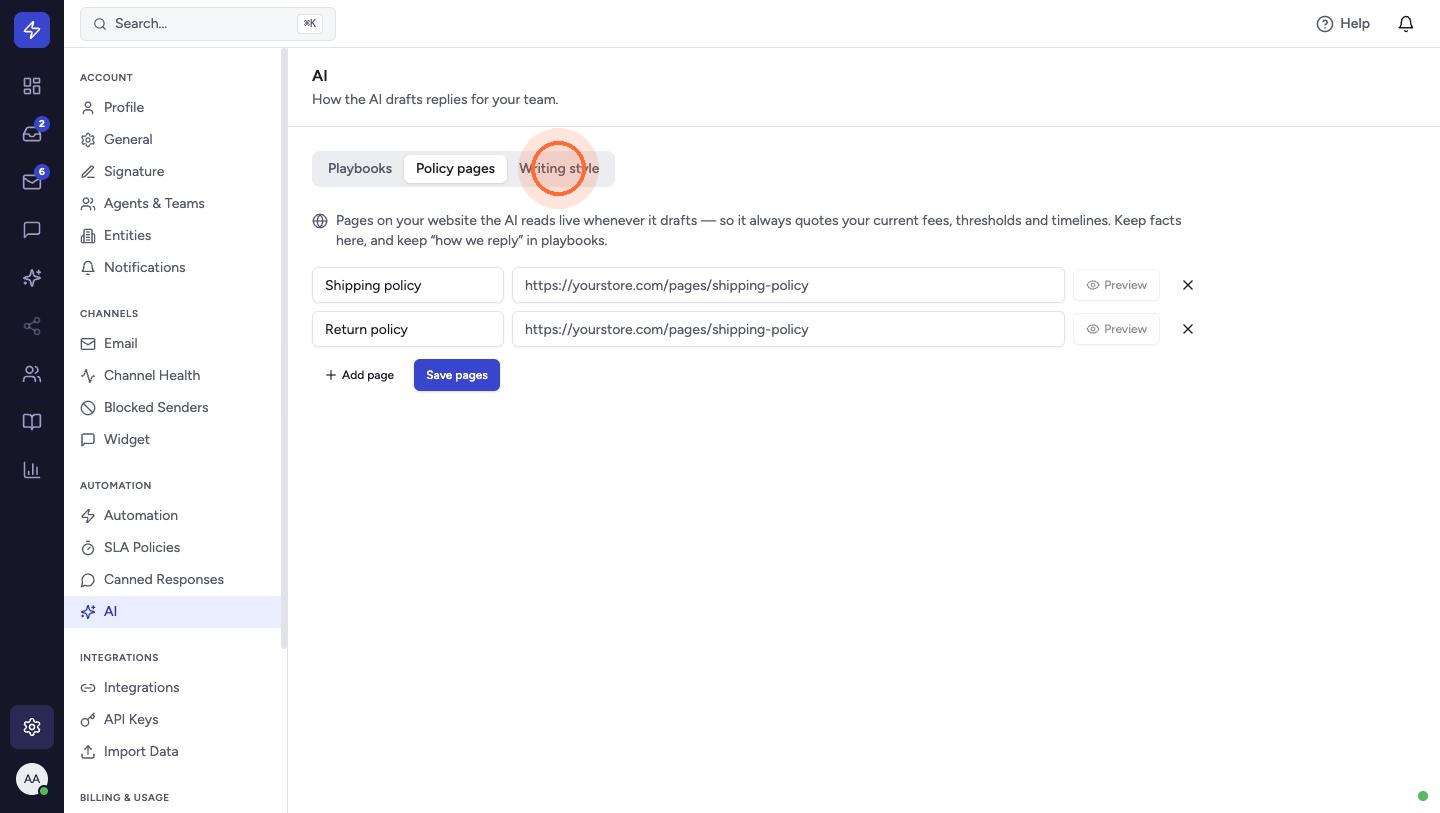Select the Policy pages tab
Screen dimensions: 1440x813
point(455,168)
